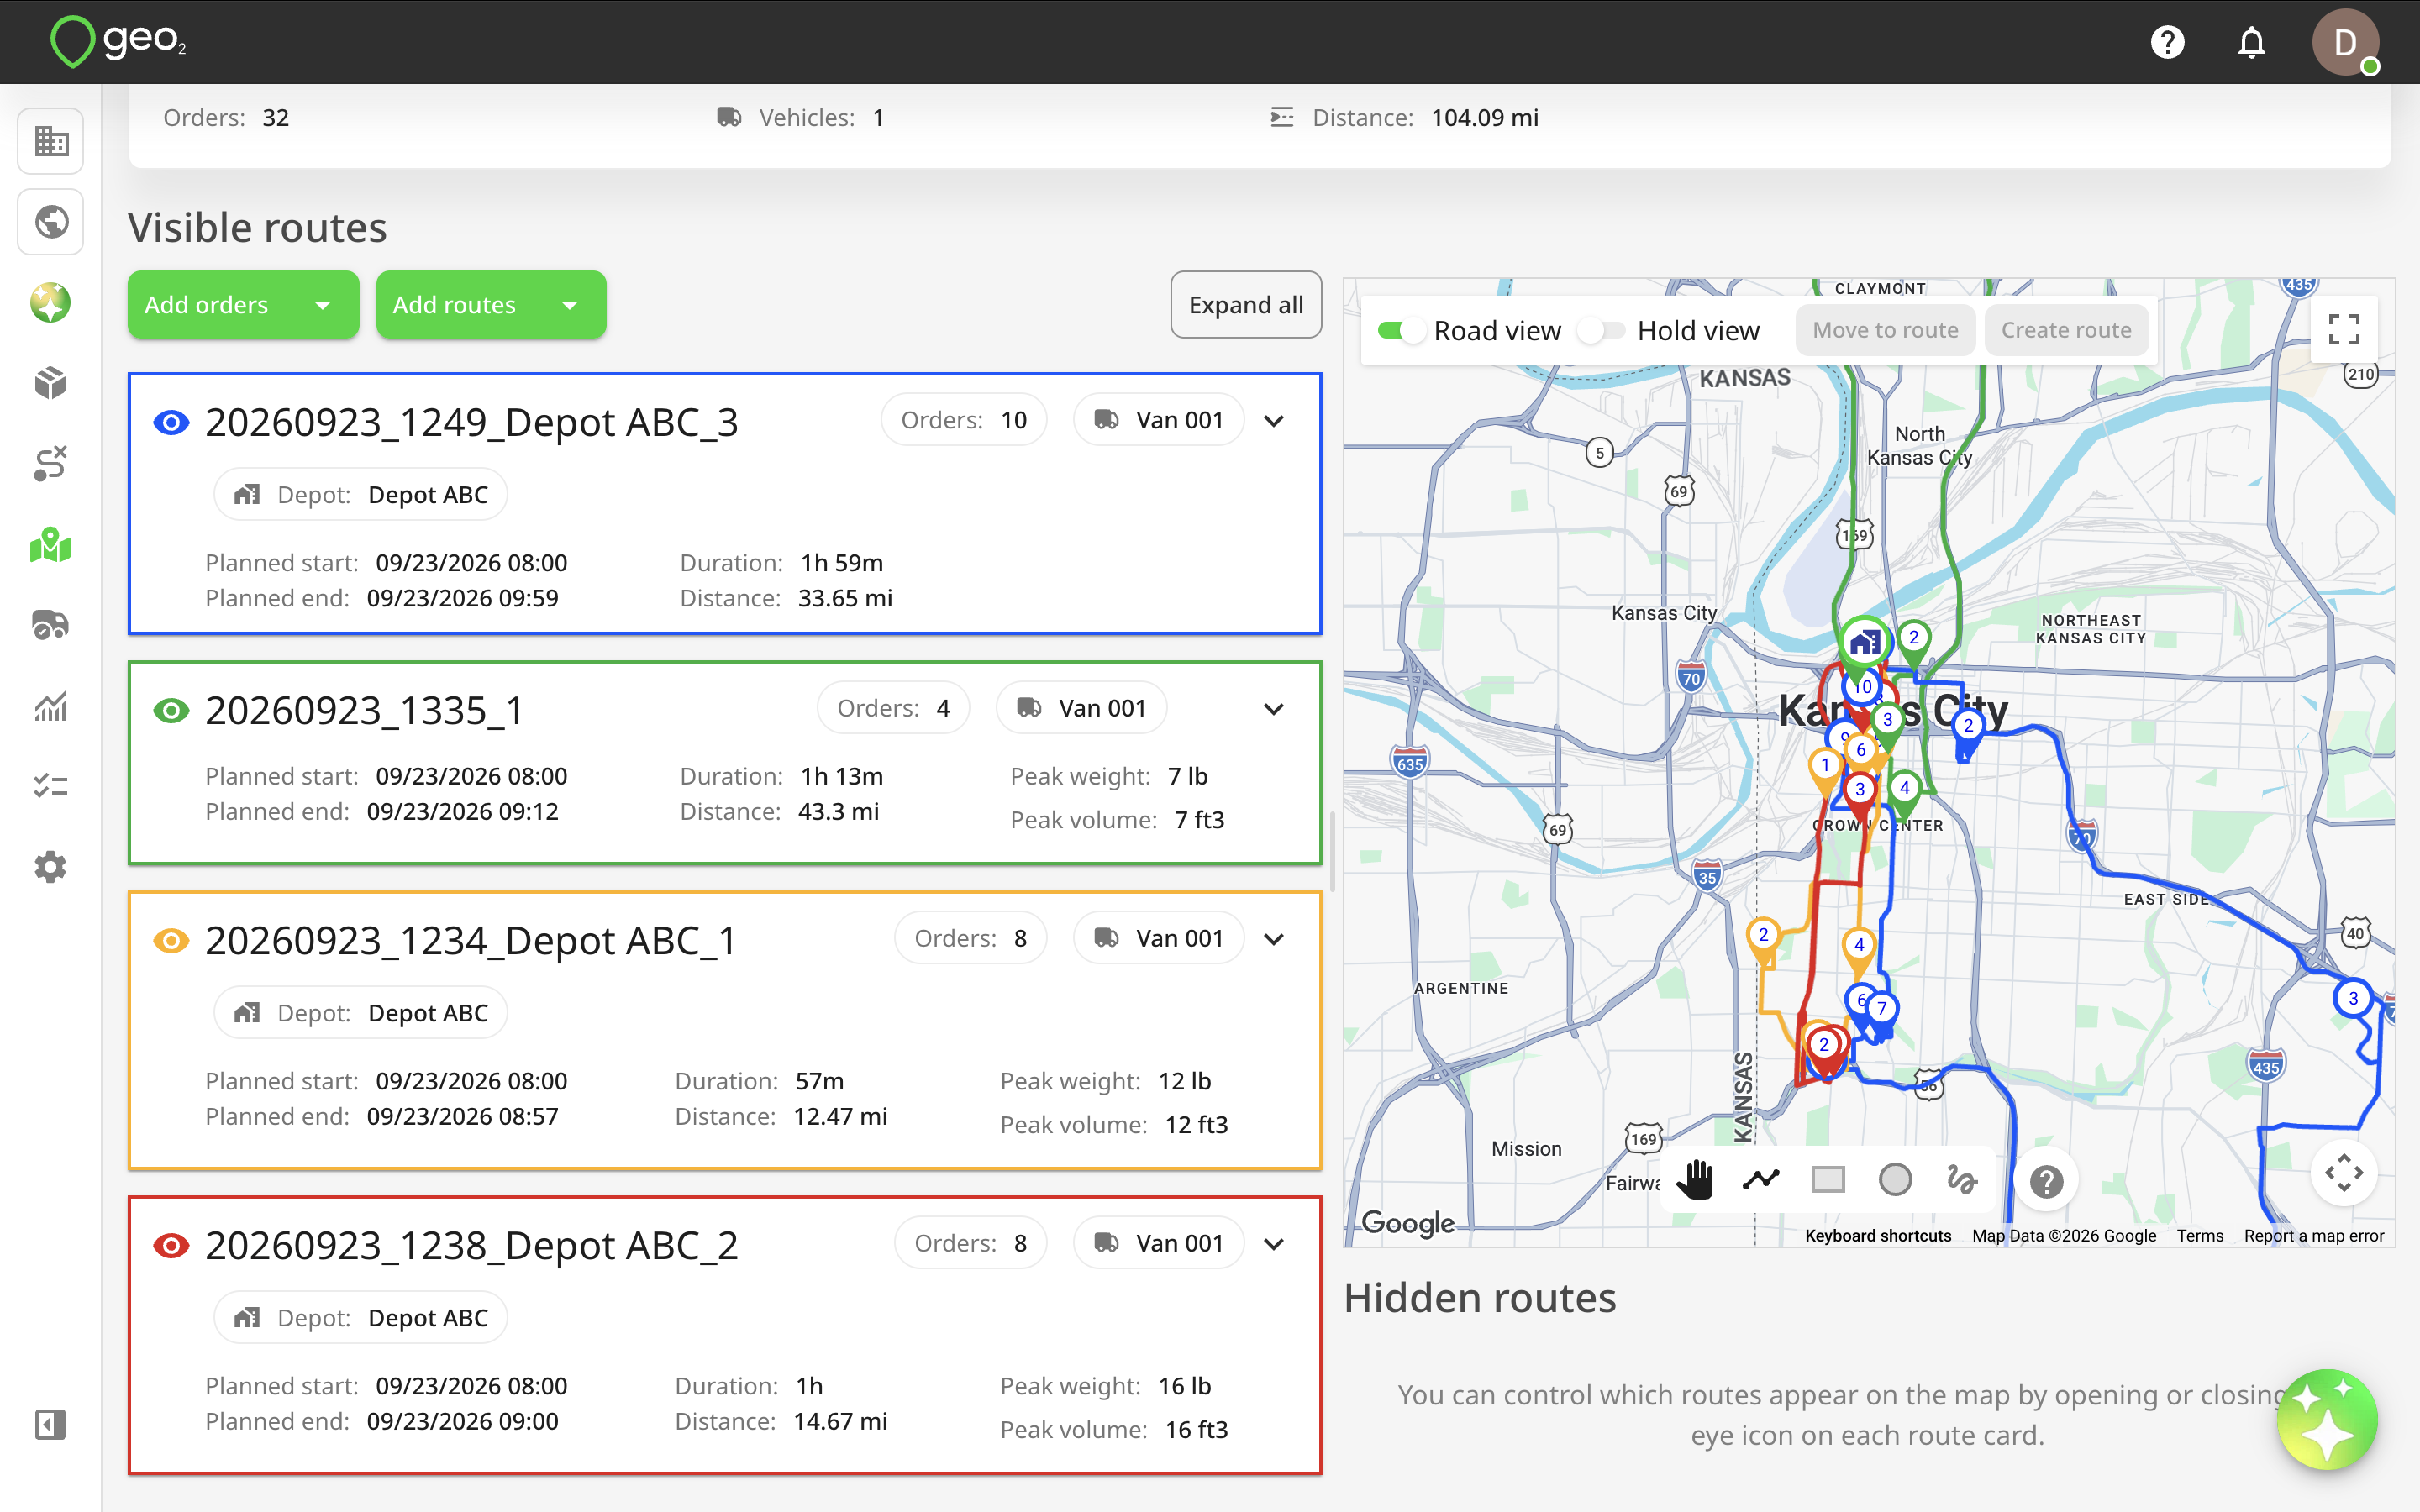Open the package box sidebar icon

(x=51, y=384)
